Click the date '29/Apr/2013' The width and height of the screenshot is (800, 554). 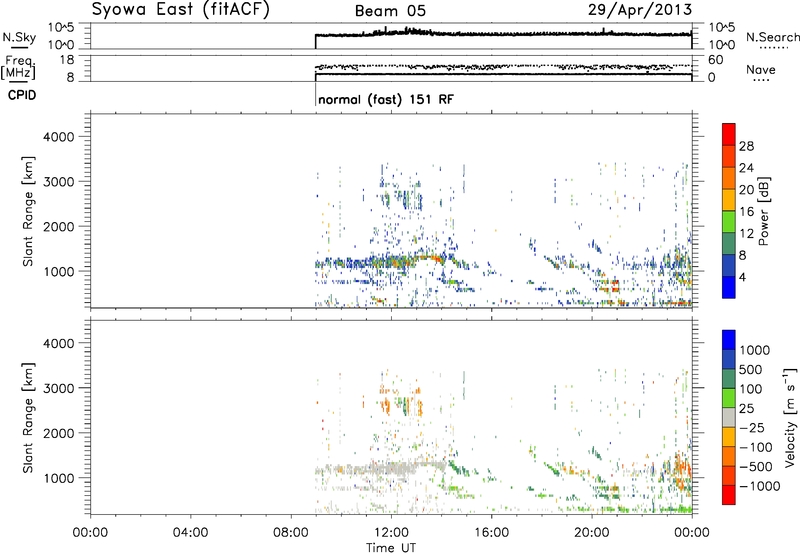click(x=640, y=10)
